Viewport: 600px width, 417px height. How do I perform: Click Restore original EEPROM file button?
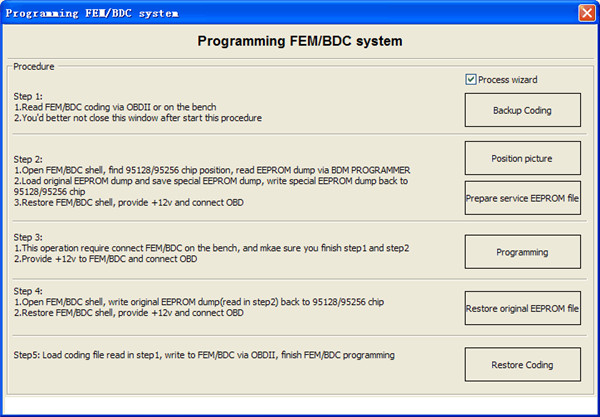[x=522, y=308]
